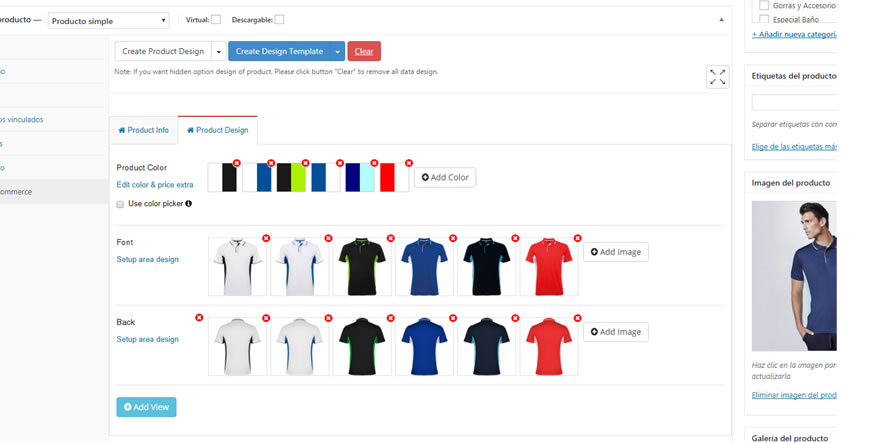Check the Gorras y Accesorios category
885x443 pixels.
(x=764, y=6)
